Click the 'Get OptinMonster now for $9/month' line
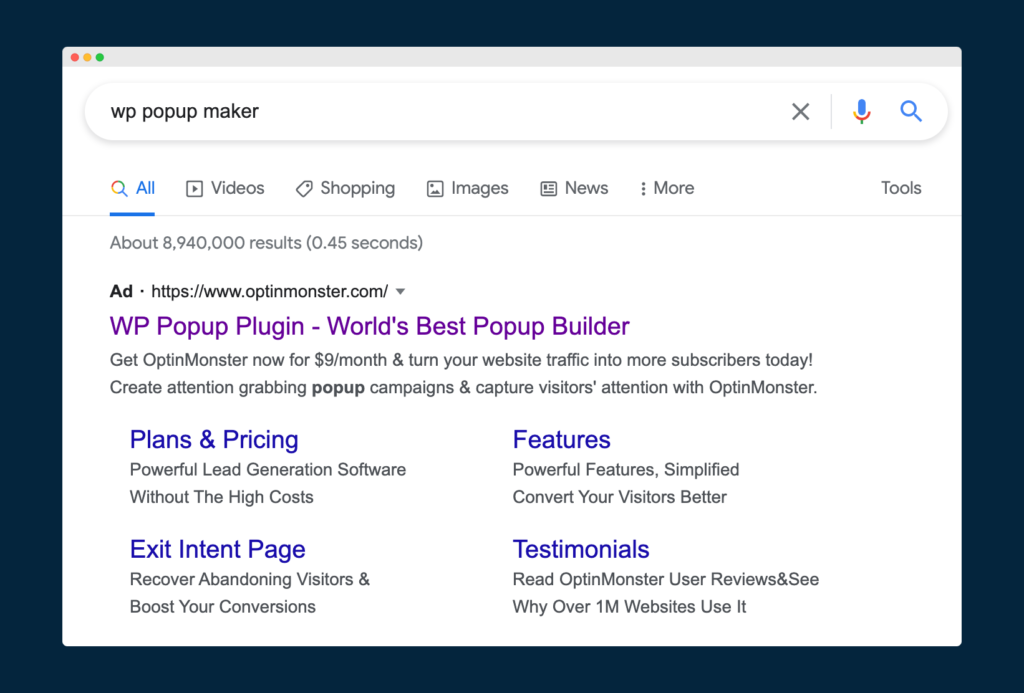The image size is (1024, 693). 461,360
